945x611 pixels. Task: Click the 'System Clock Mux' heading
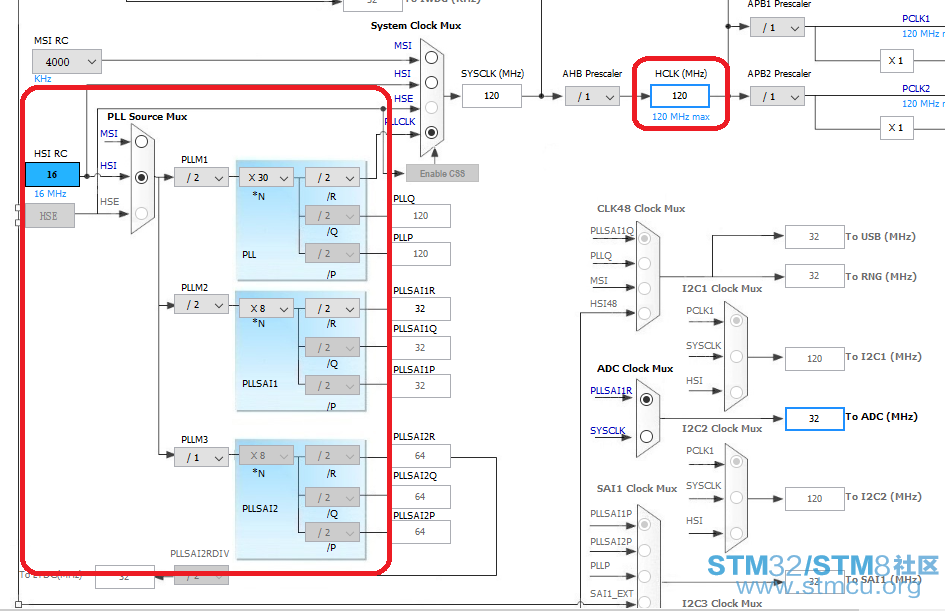(x=416, y=25)
